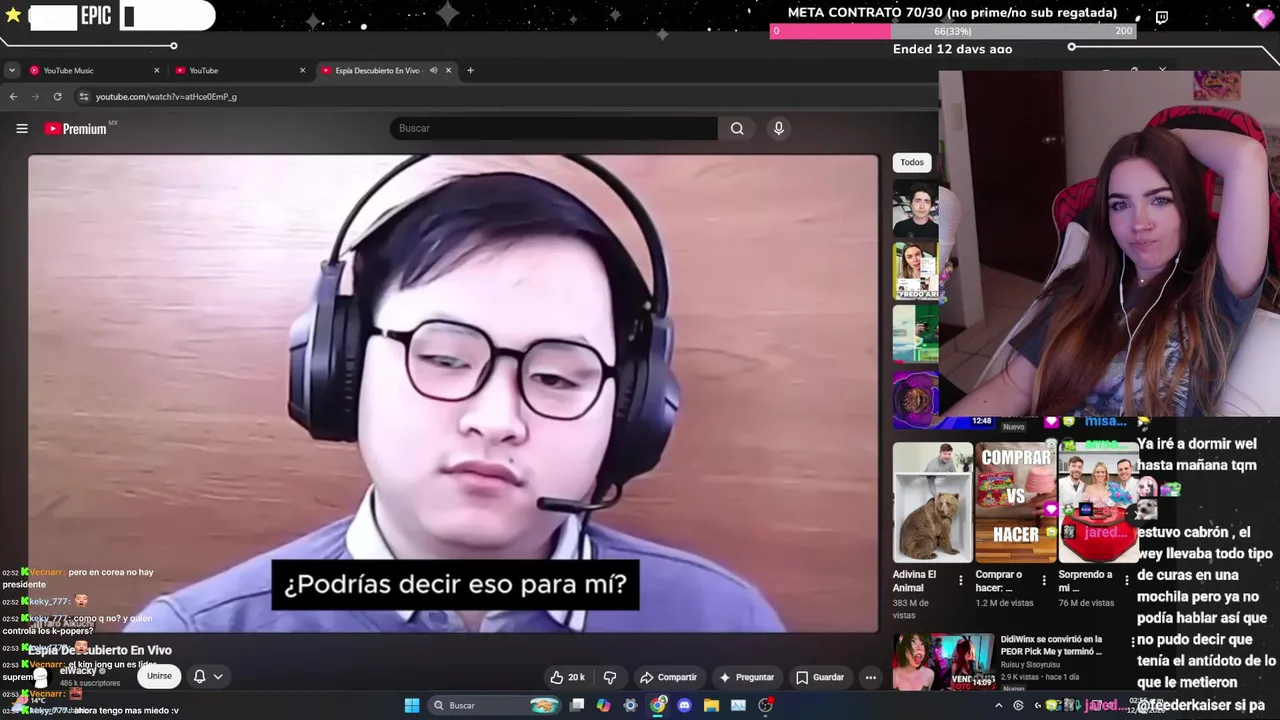Close the YouTube Music tab
This screenshot has width=1280, height=720.
pyautogui.click(x=156, y=70)
